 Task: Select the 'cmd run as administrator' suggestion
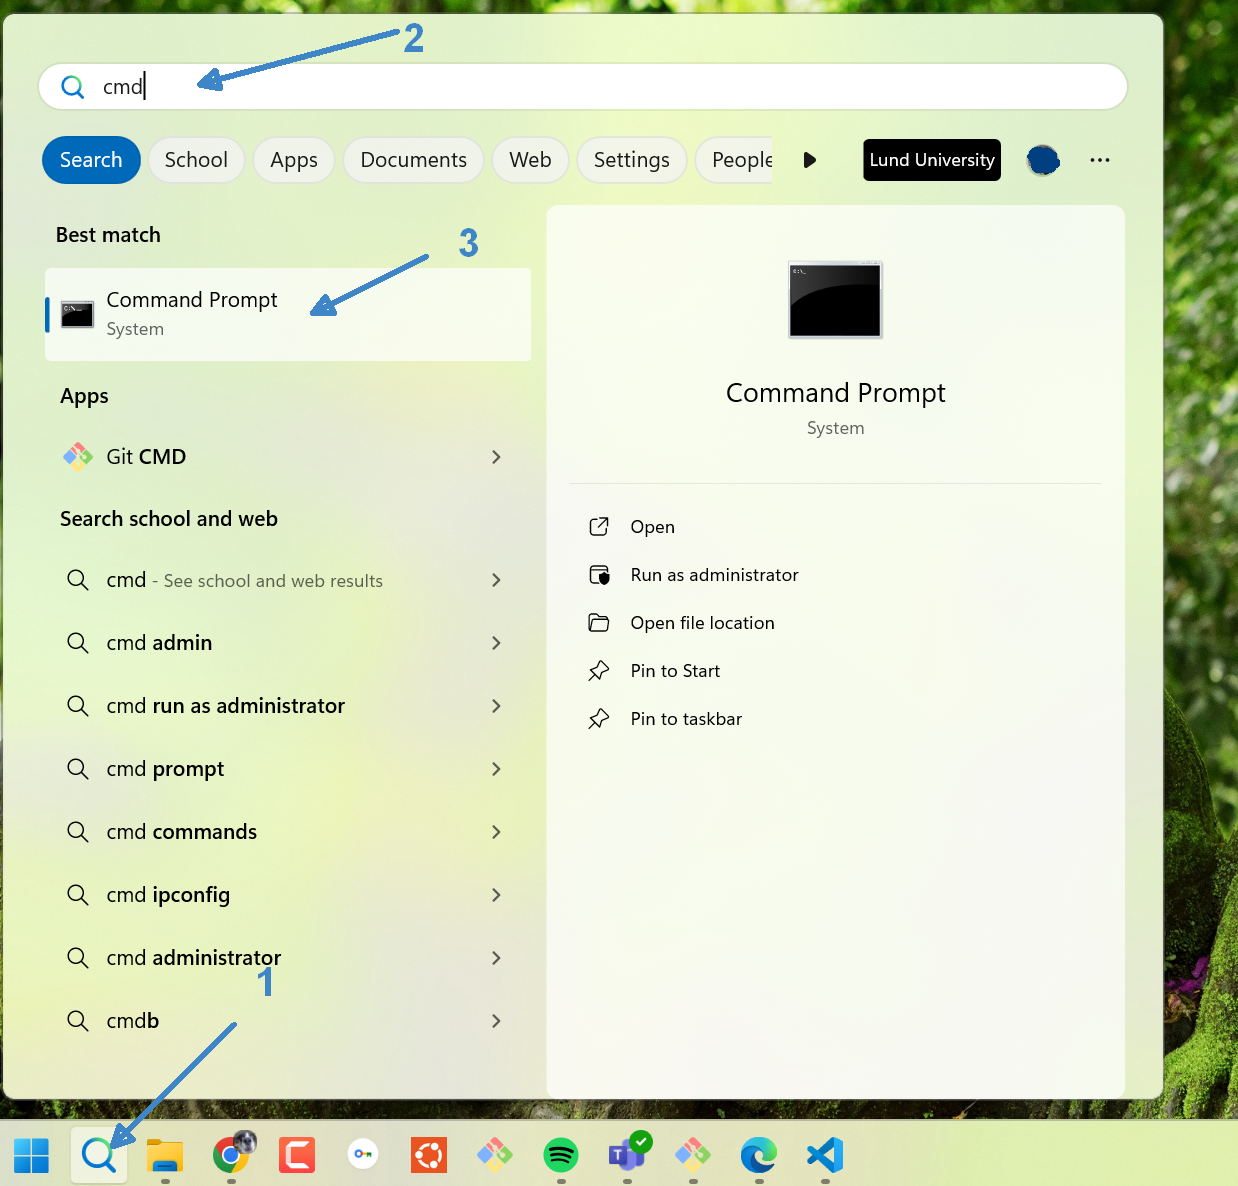(x=288, y=706)
